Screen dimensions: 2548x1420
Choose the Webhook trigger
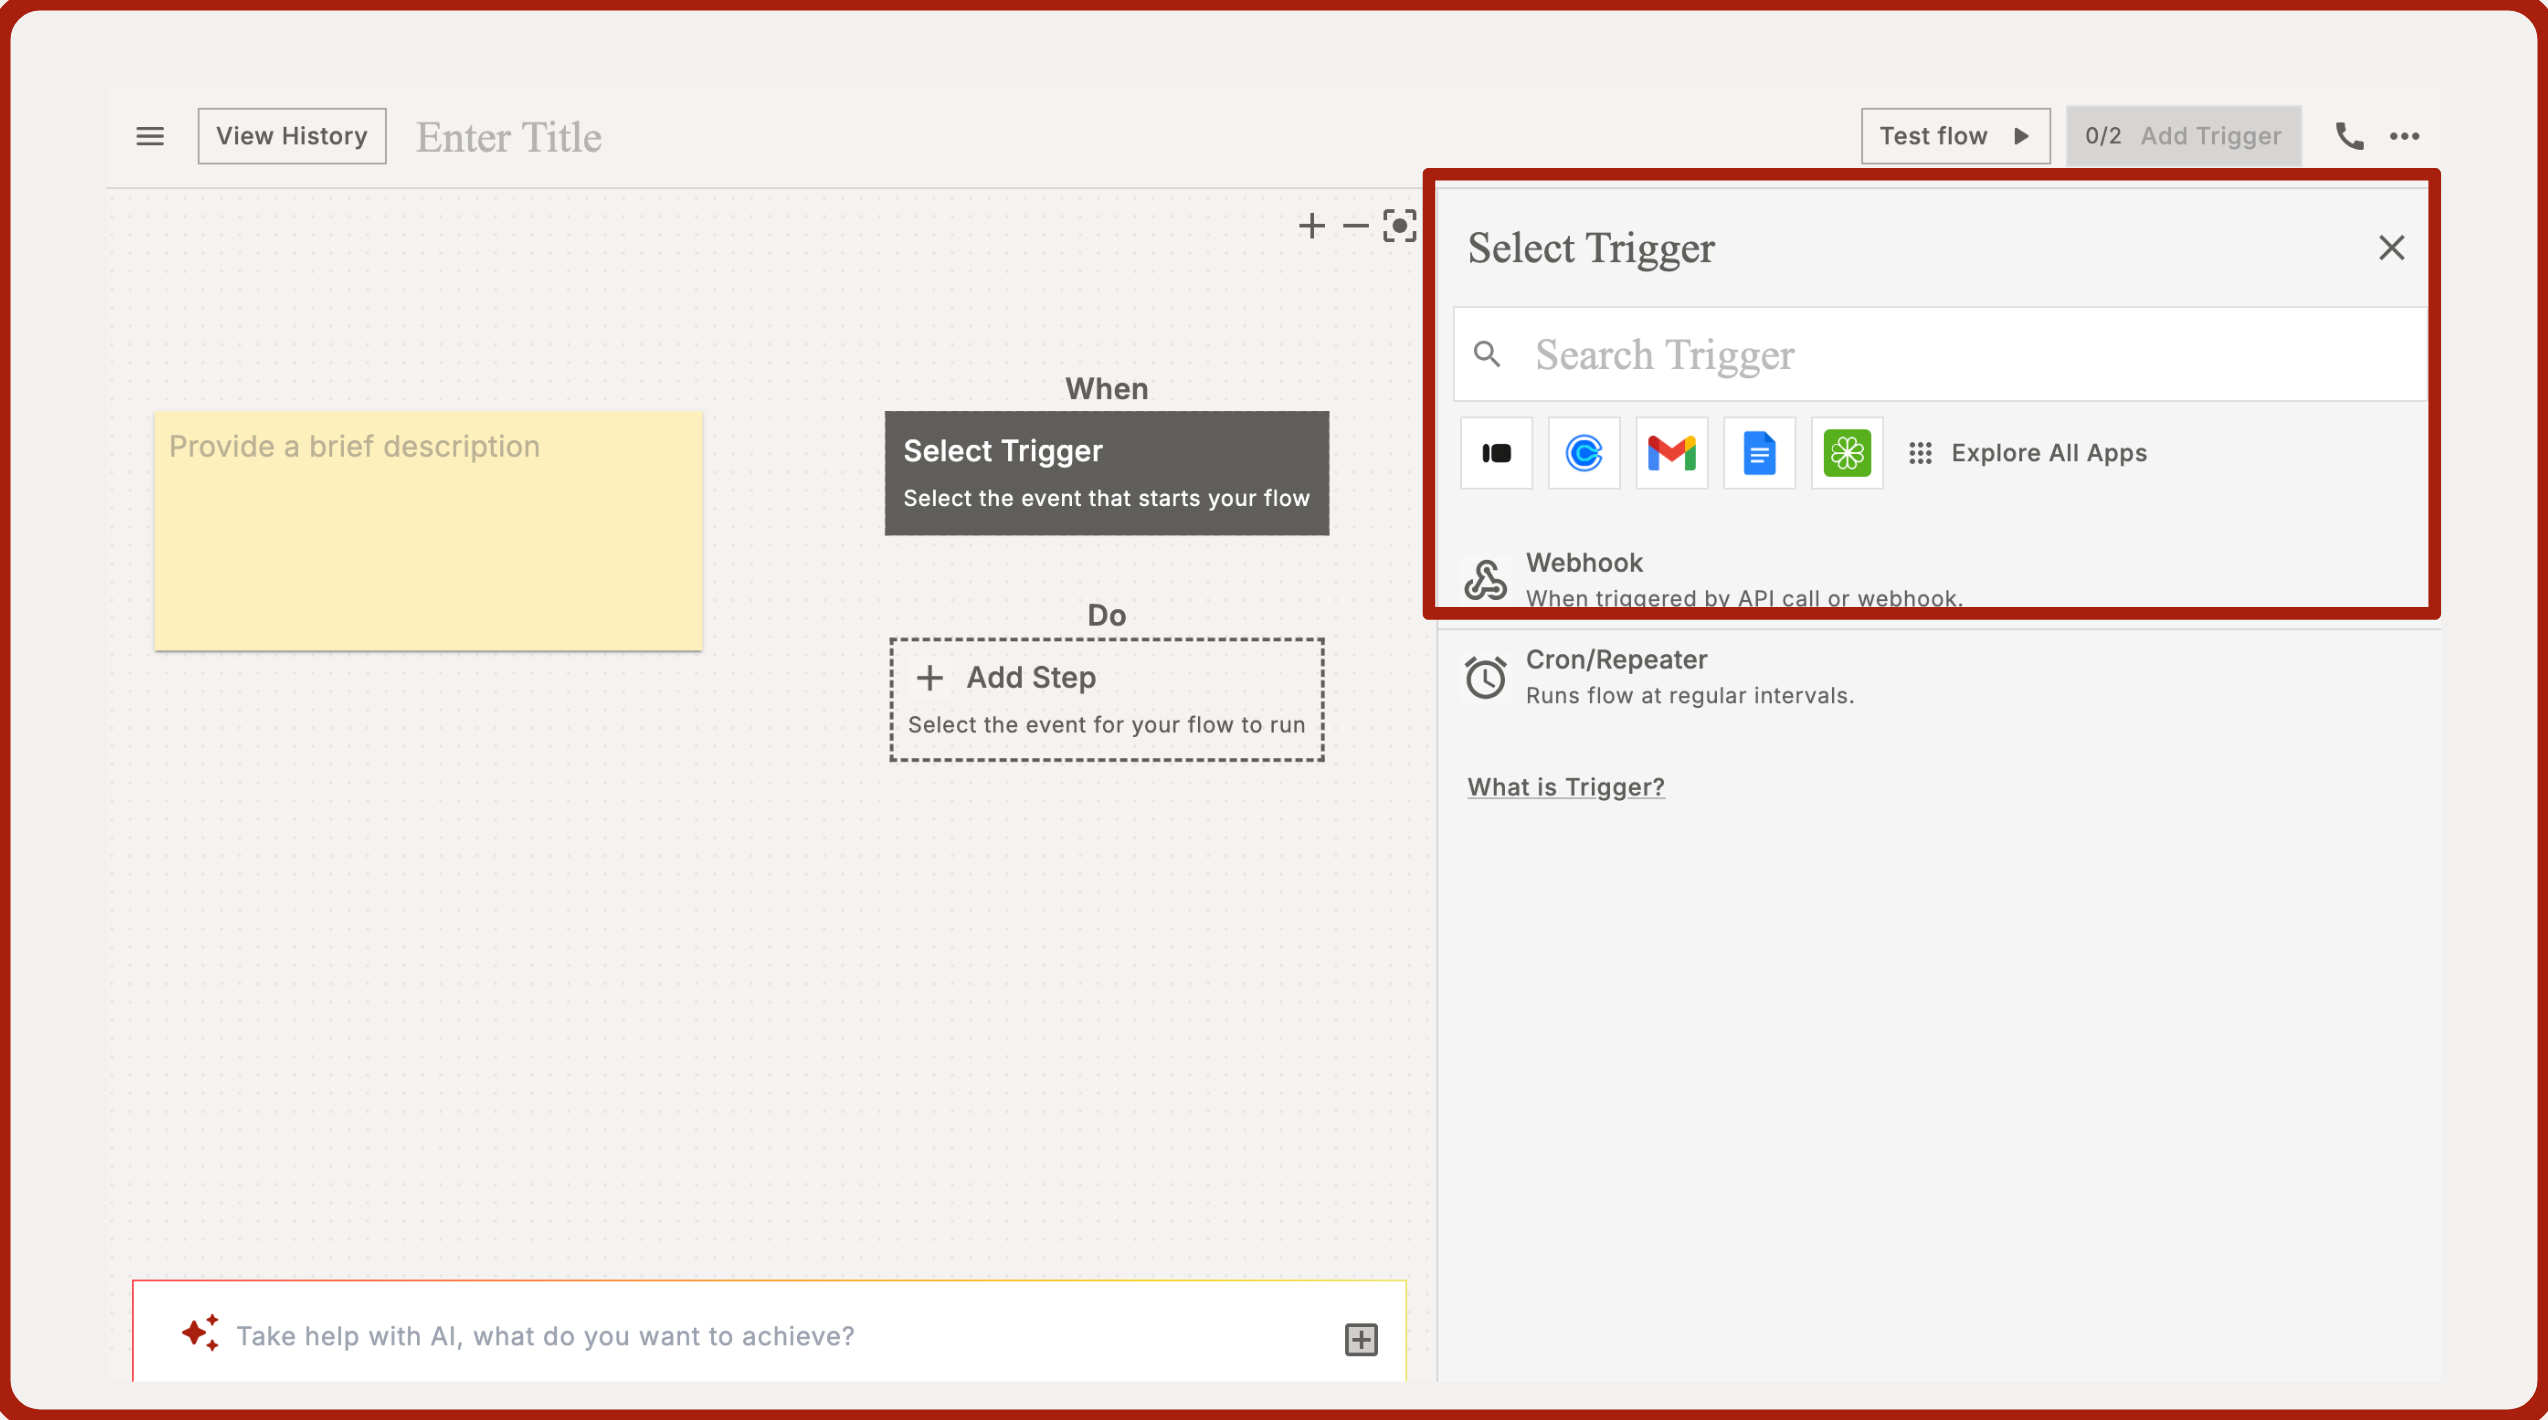[1940, 579]
